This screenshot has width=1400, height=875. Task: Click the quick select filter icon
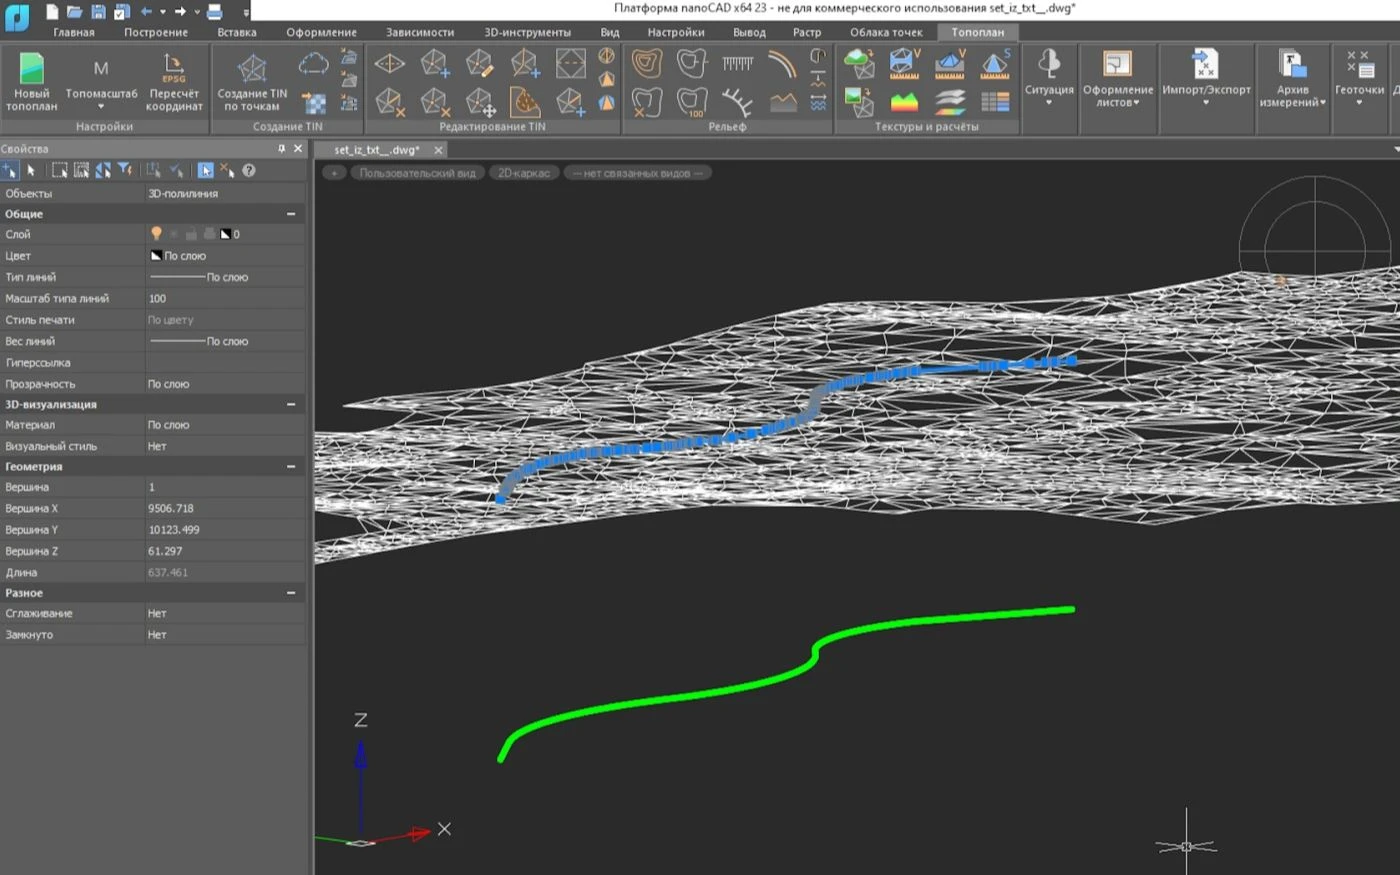coord(125,171)
